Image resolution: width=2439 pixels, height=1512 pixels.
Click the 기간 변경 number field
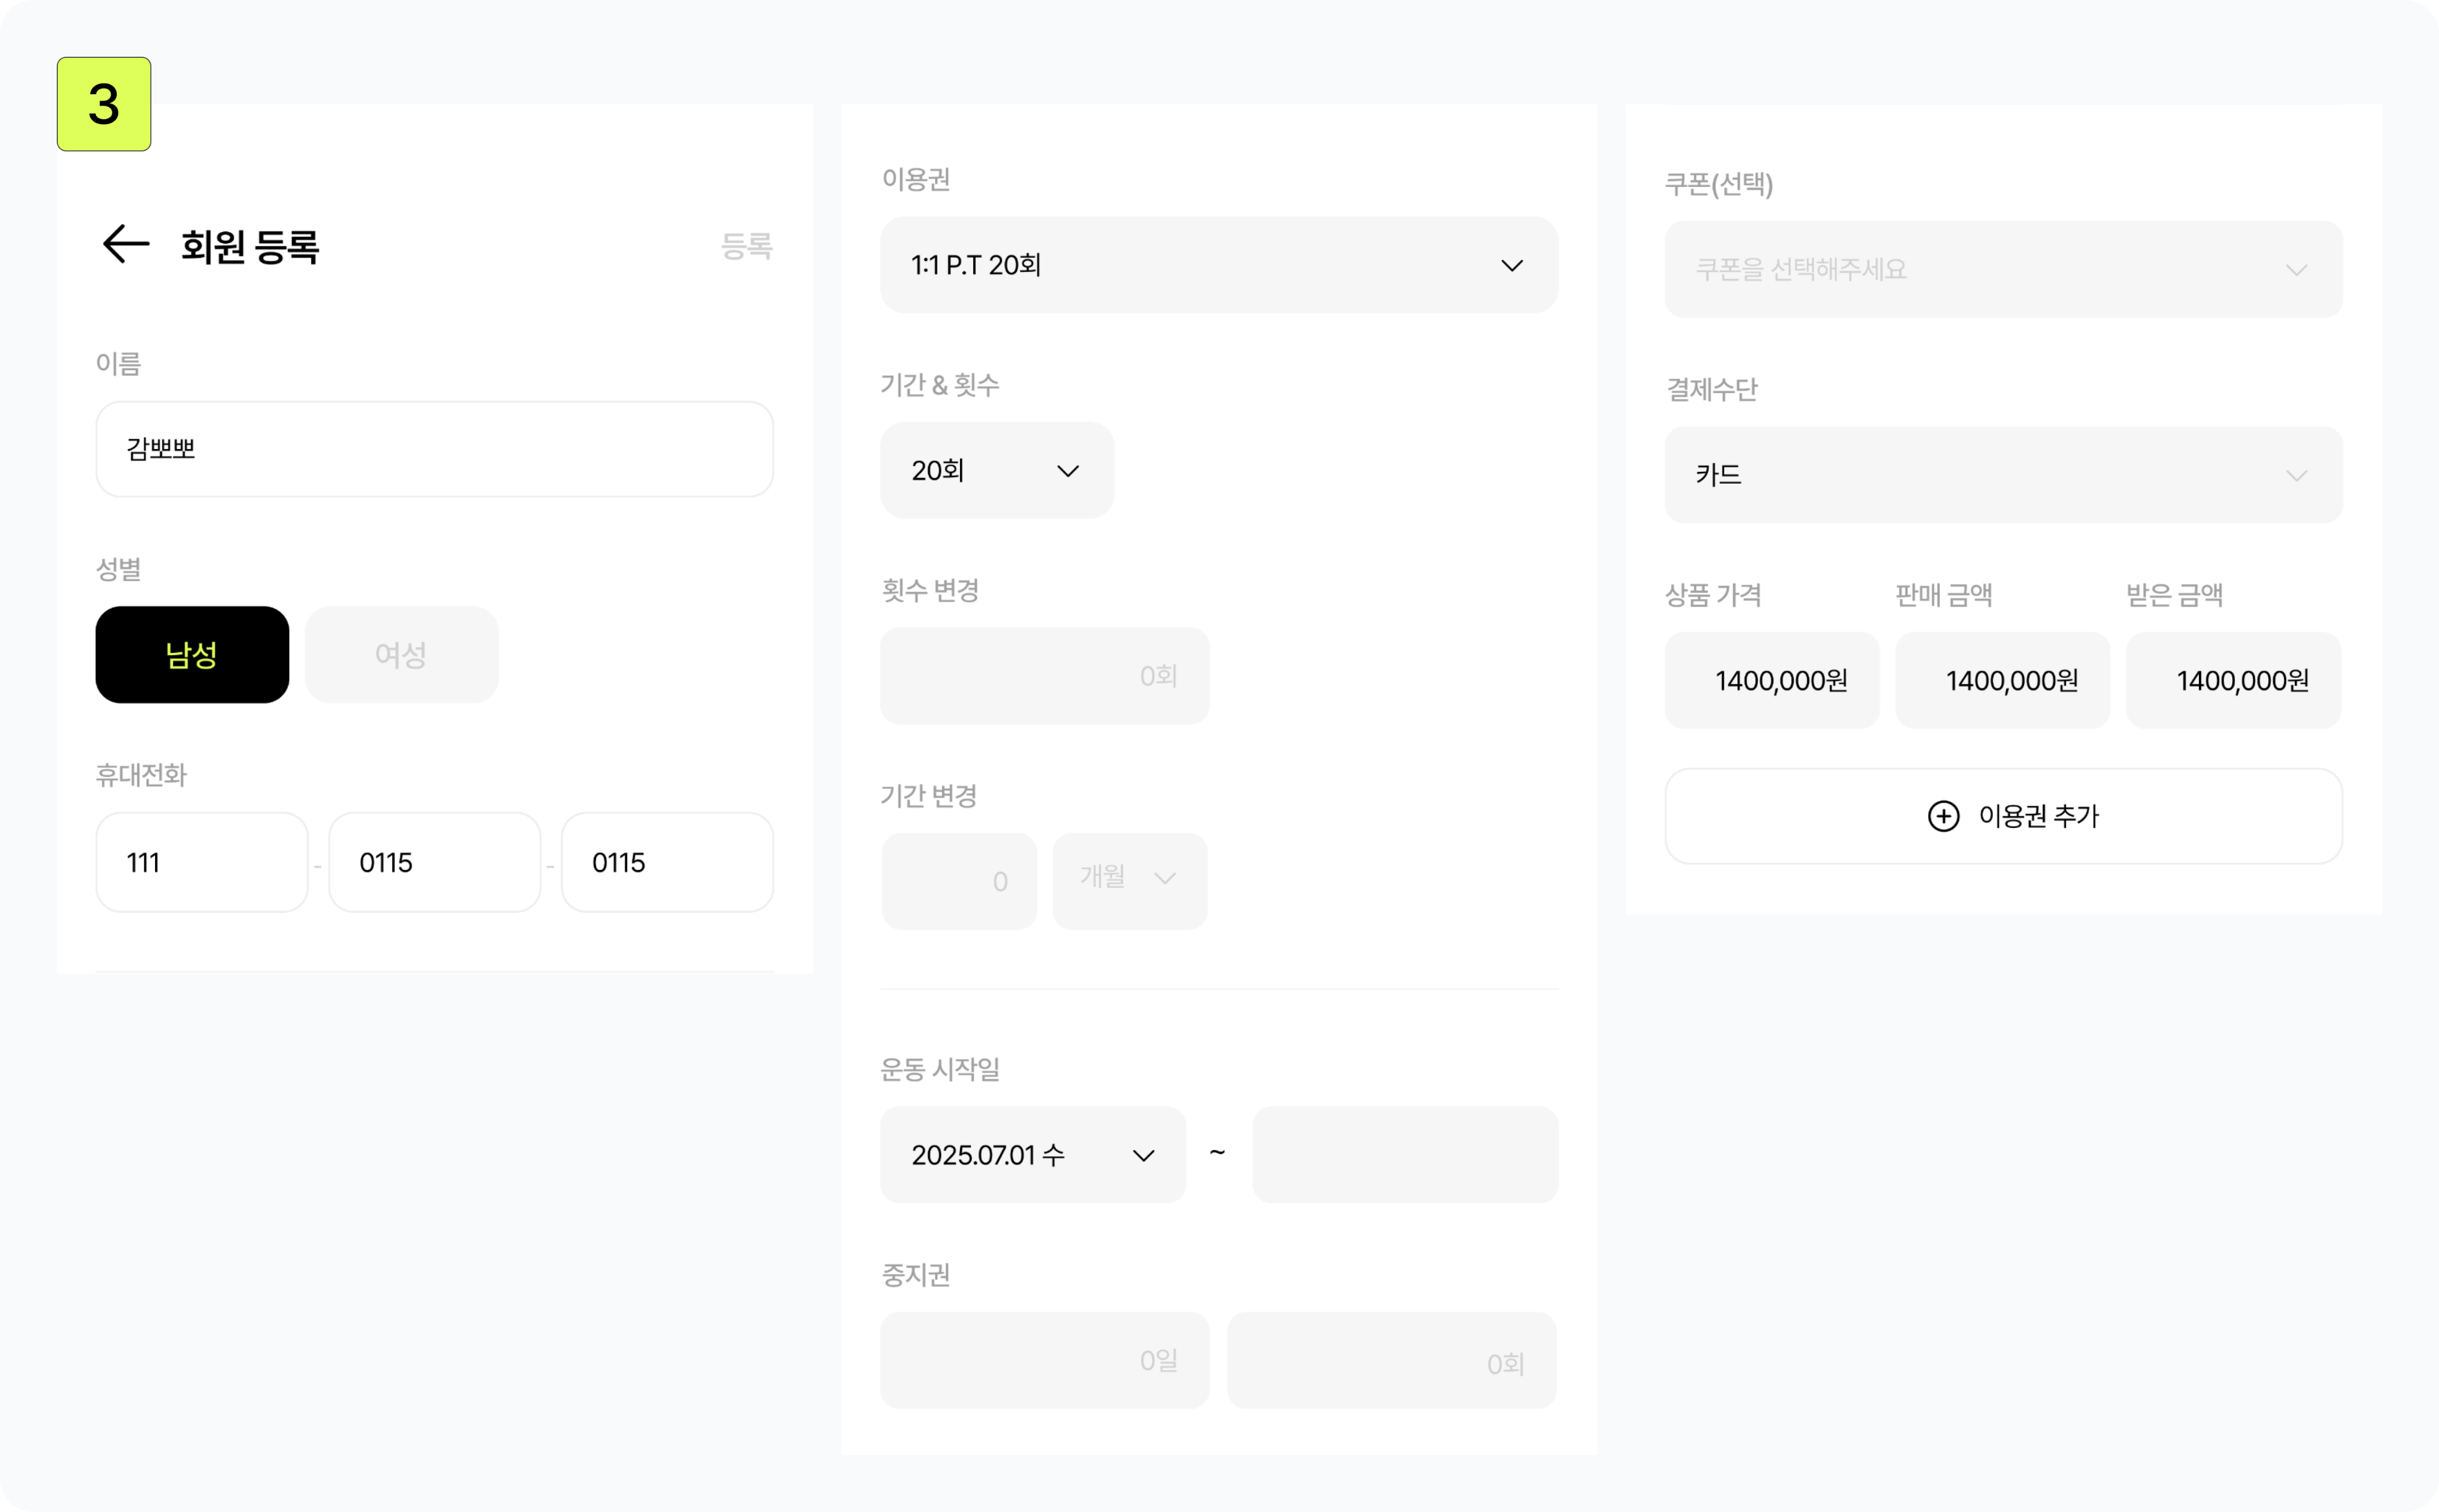point(958,881)
